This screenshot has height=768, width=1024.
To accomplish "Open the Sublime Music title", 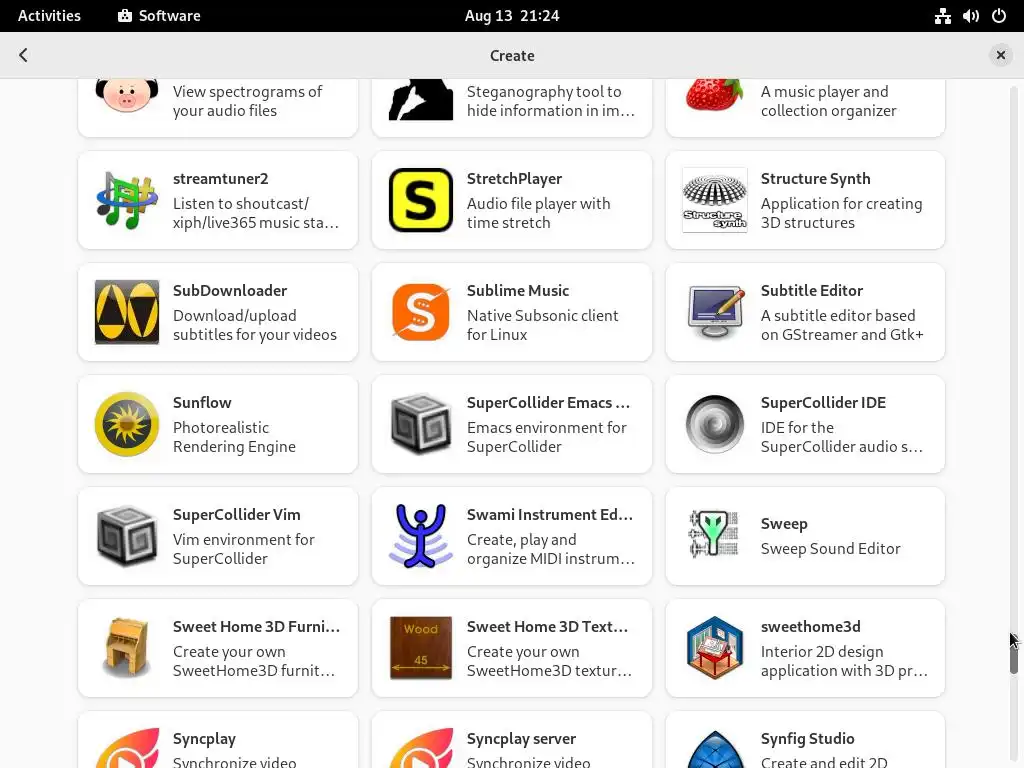I will (518, 291).
